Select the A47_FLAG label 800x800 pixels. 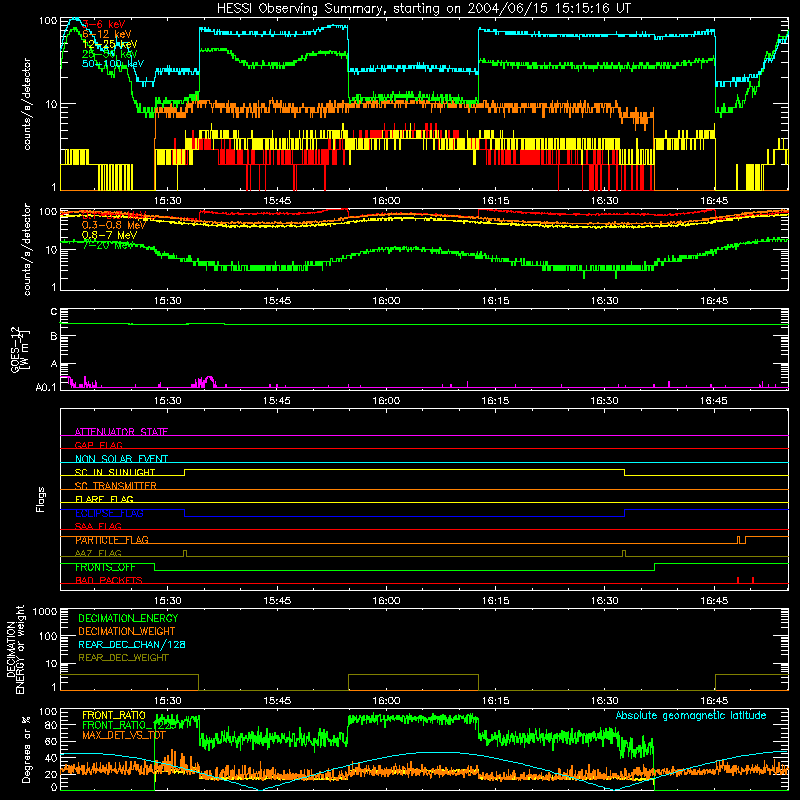[x=98, y=553]
